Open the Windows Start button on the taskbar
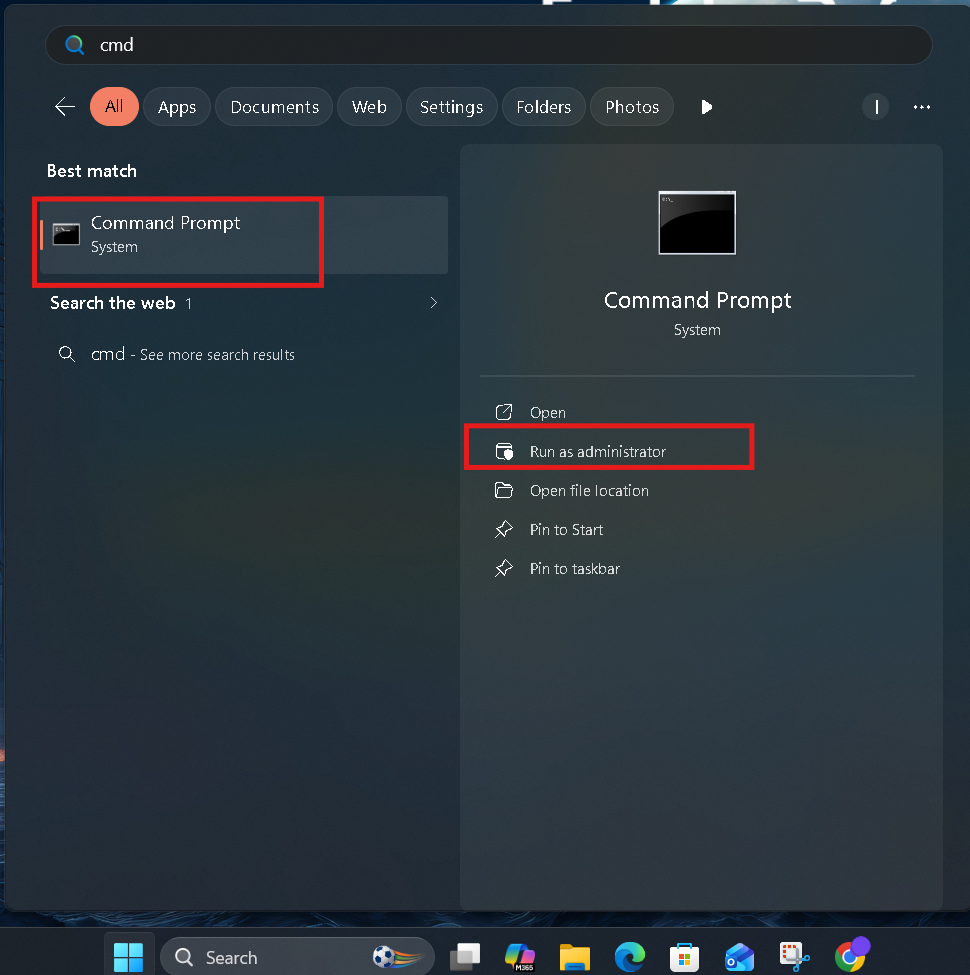 point(129,957)
